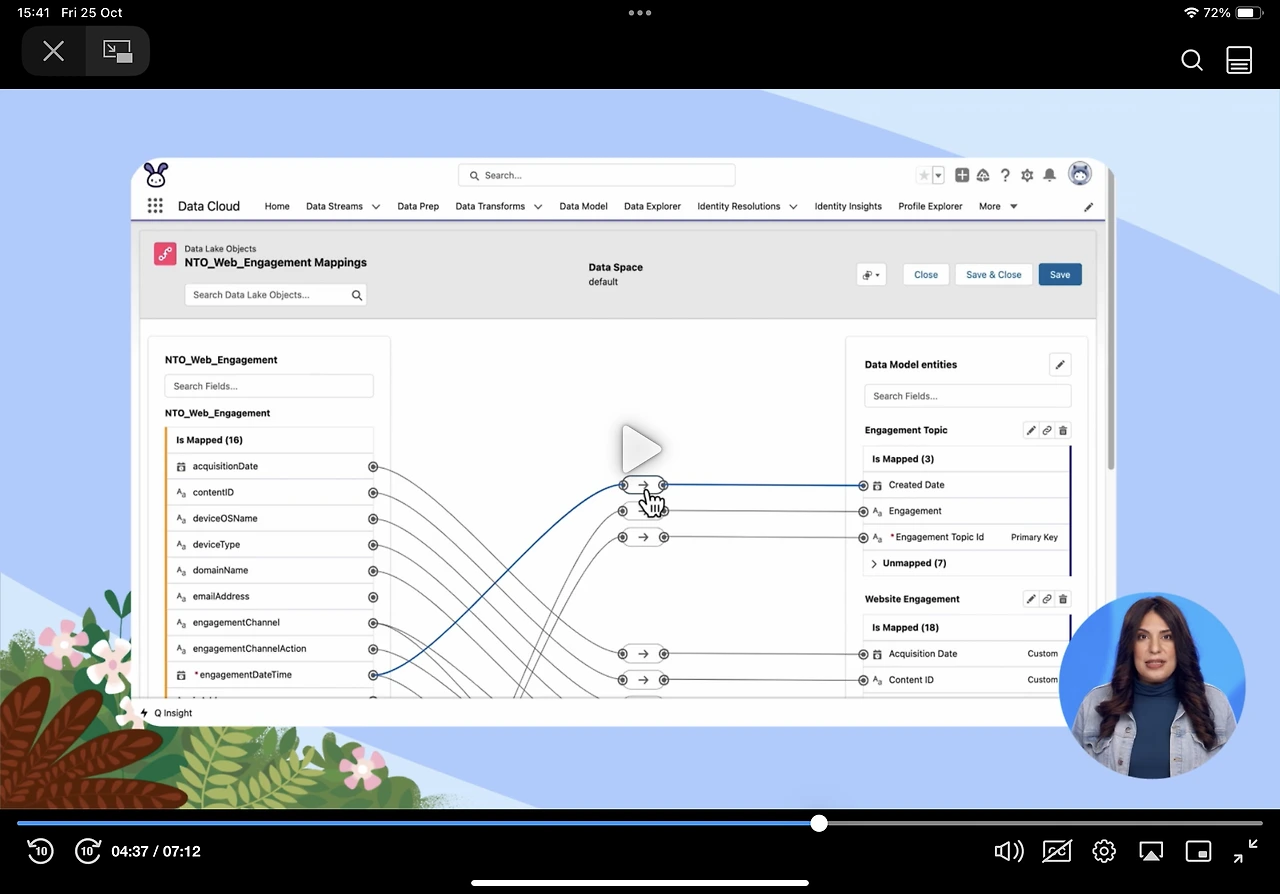The height and width of the screenshot is (894, 1280).
Task: Tap the picture-in-picture icon beside the X
Action: pyautogui.click(x=118, y=51)
